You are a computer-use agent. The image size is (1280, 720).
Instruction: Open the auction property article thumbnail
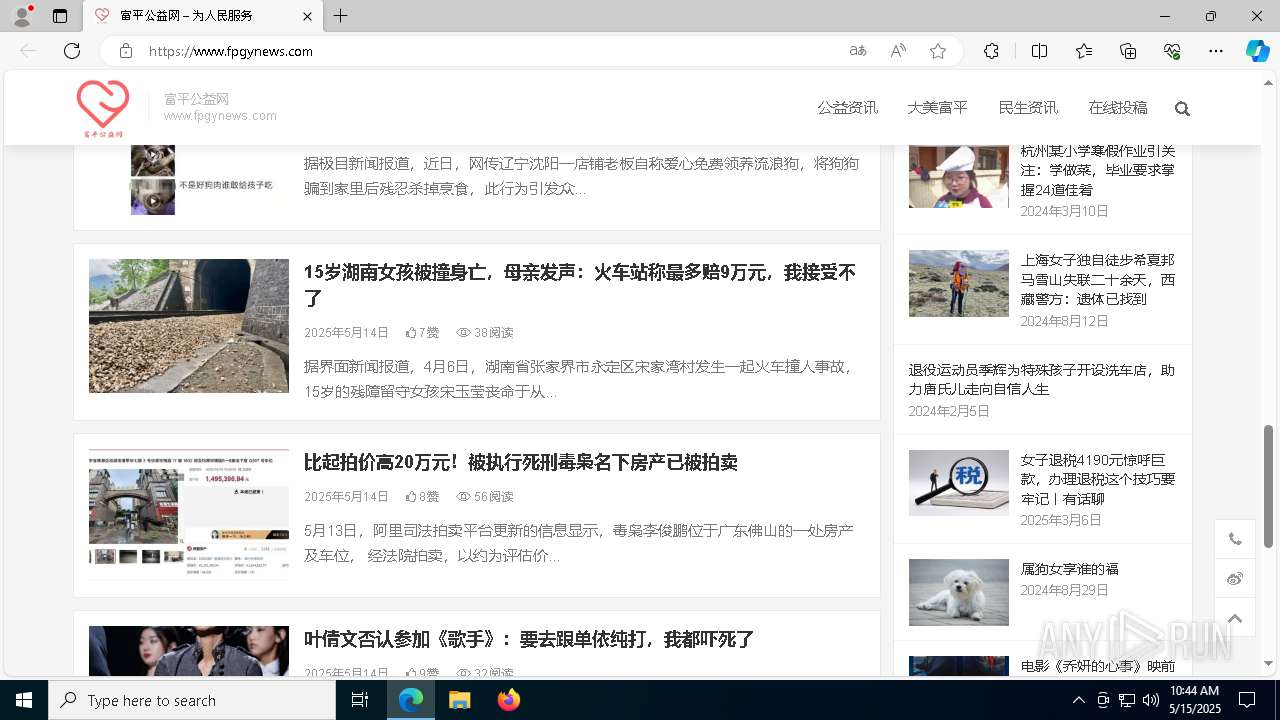coord(189,515)
